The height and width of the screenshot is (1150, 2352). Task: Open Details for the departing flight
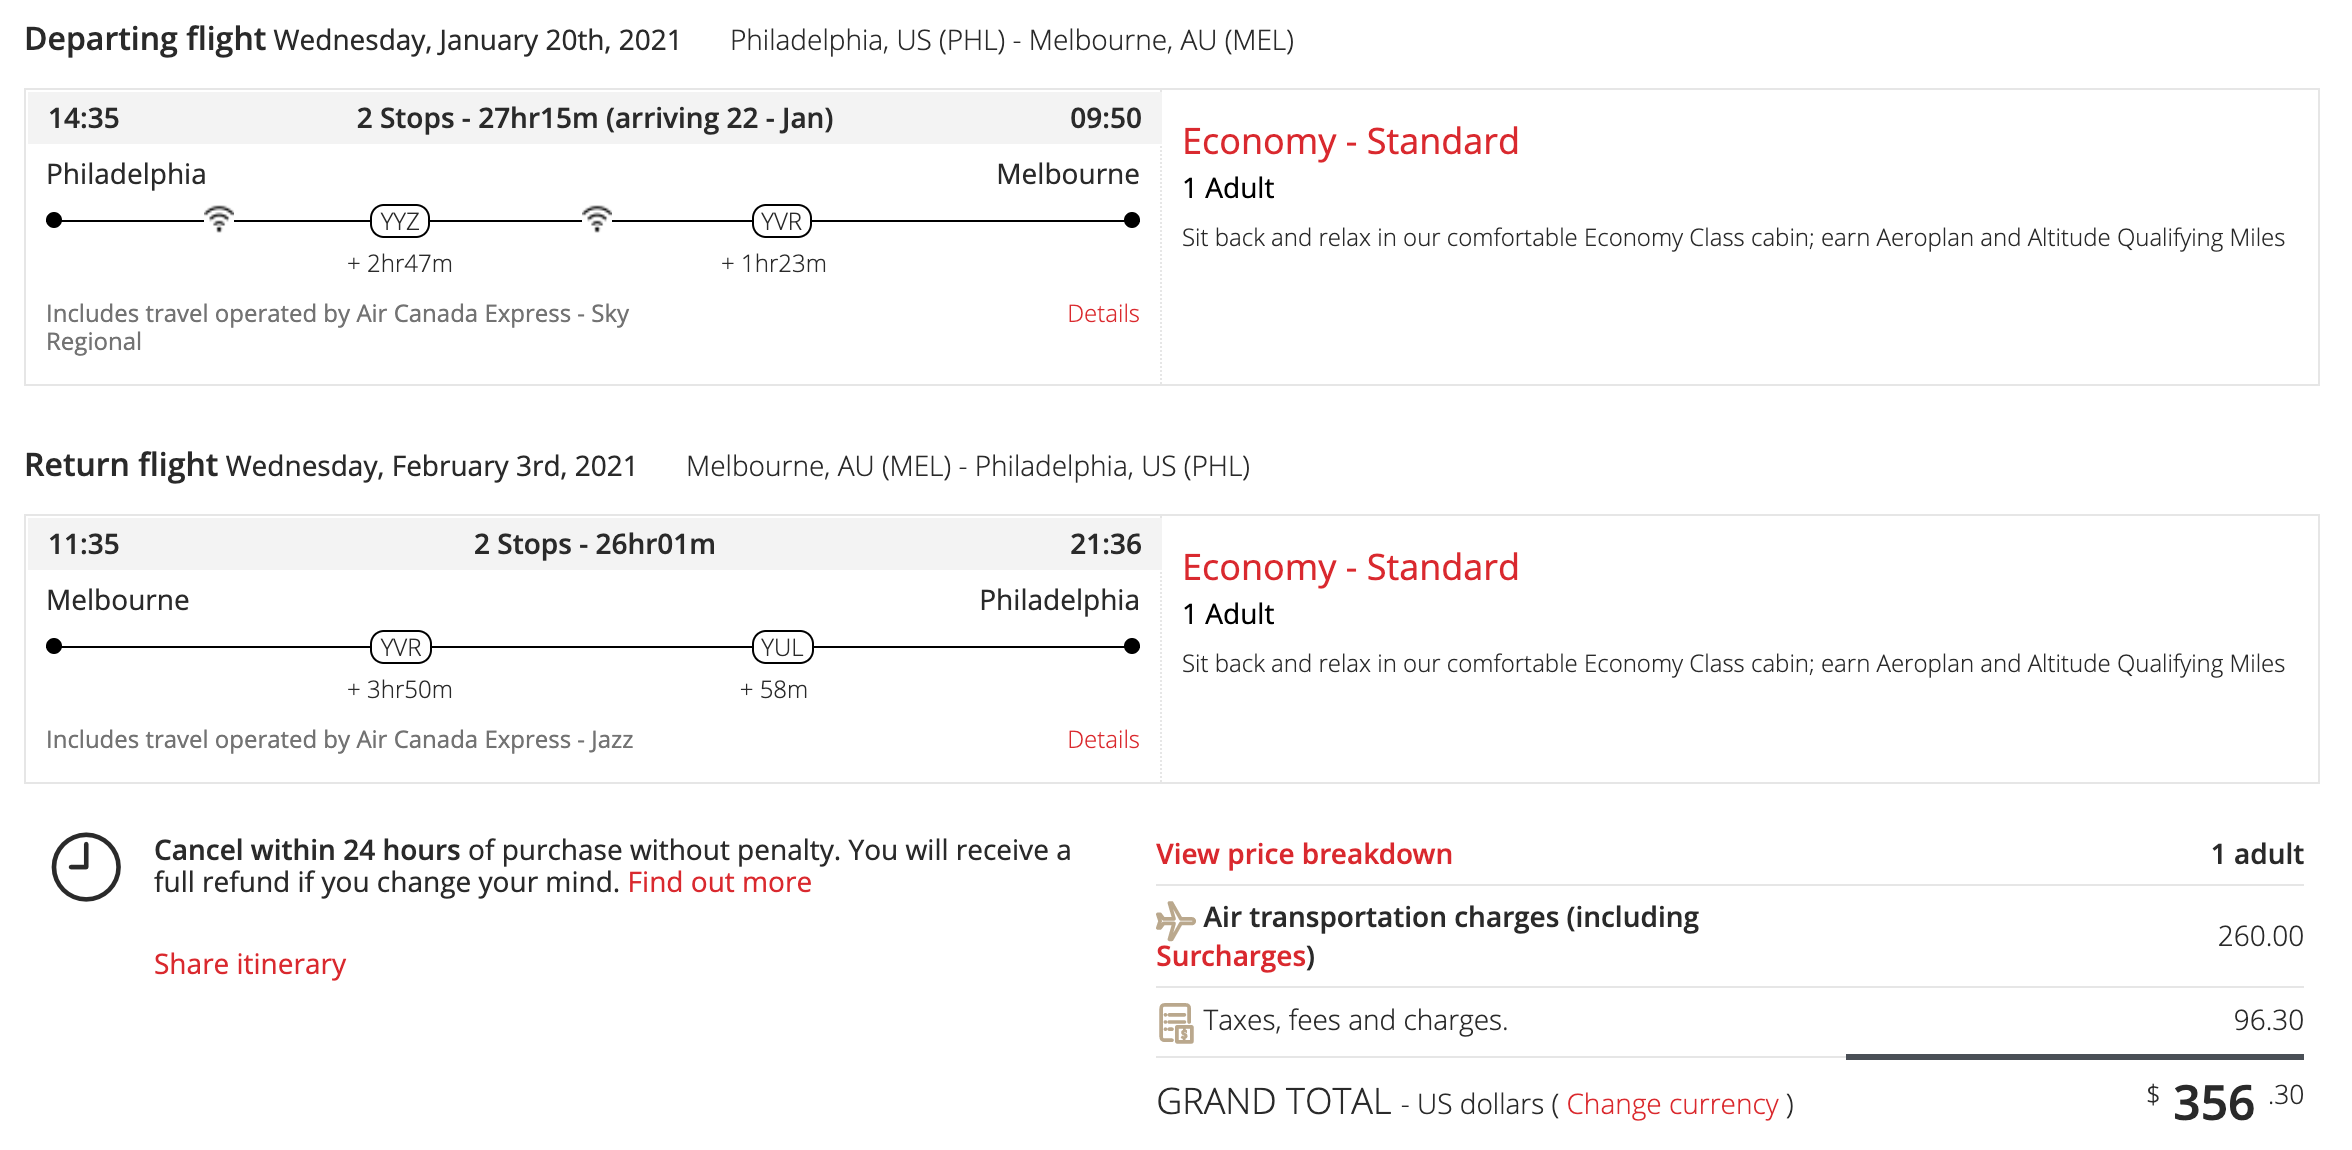(x=1103, y=314)
